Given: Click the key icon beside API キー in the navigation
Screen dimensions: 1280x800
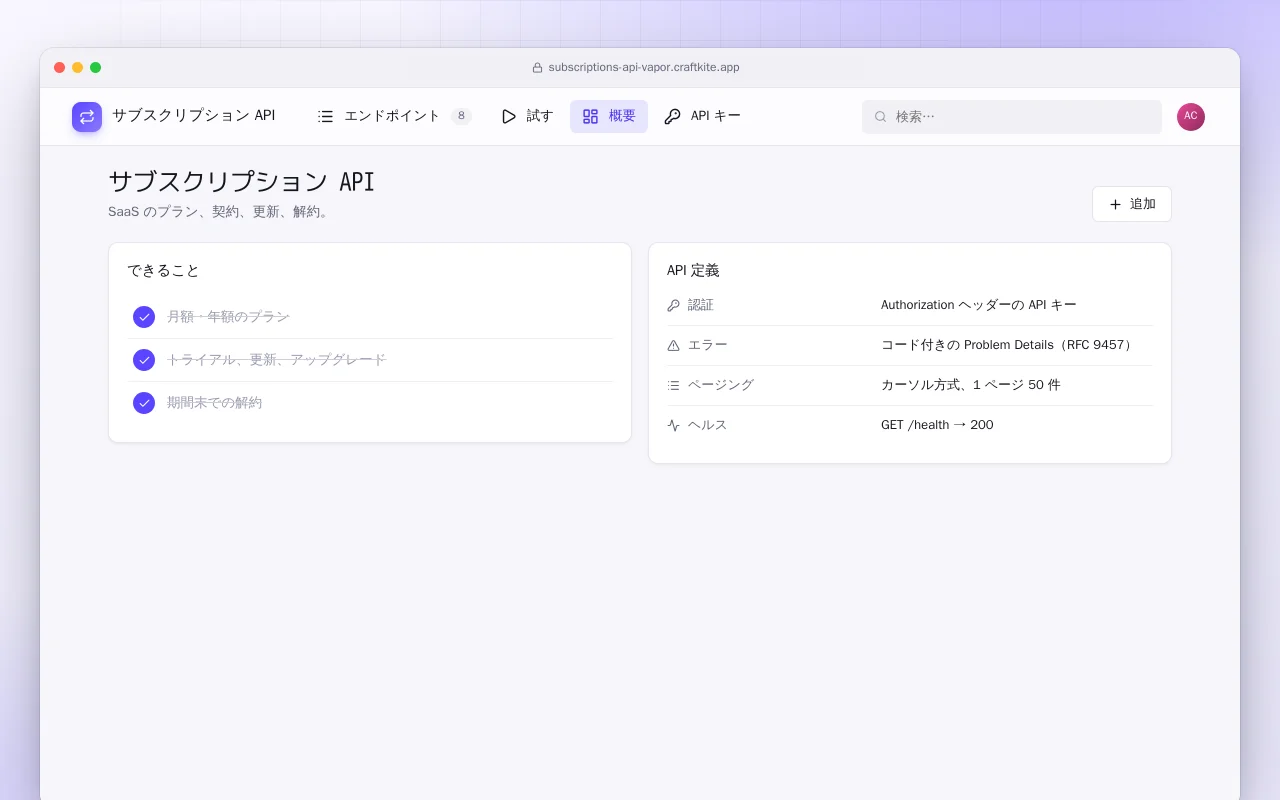Looking at the screenshot, I should [x=672, y=116].
